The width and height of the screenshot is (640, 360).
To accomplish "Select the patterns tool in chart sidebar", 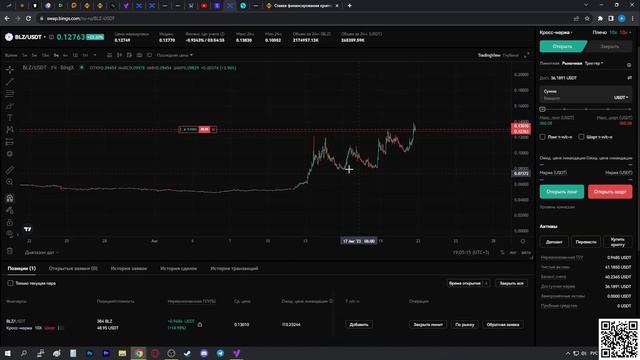I will [10, 130].
